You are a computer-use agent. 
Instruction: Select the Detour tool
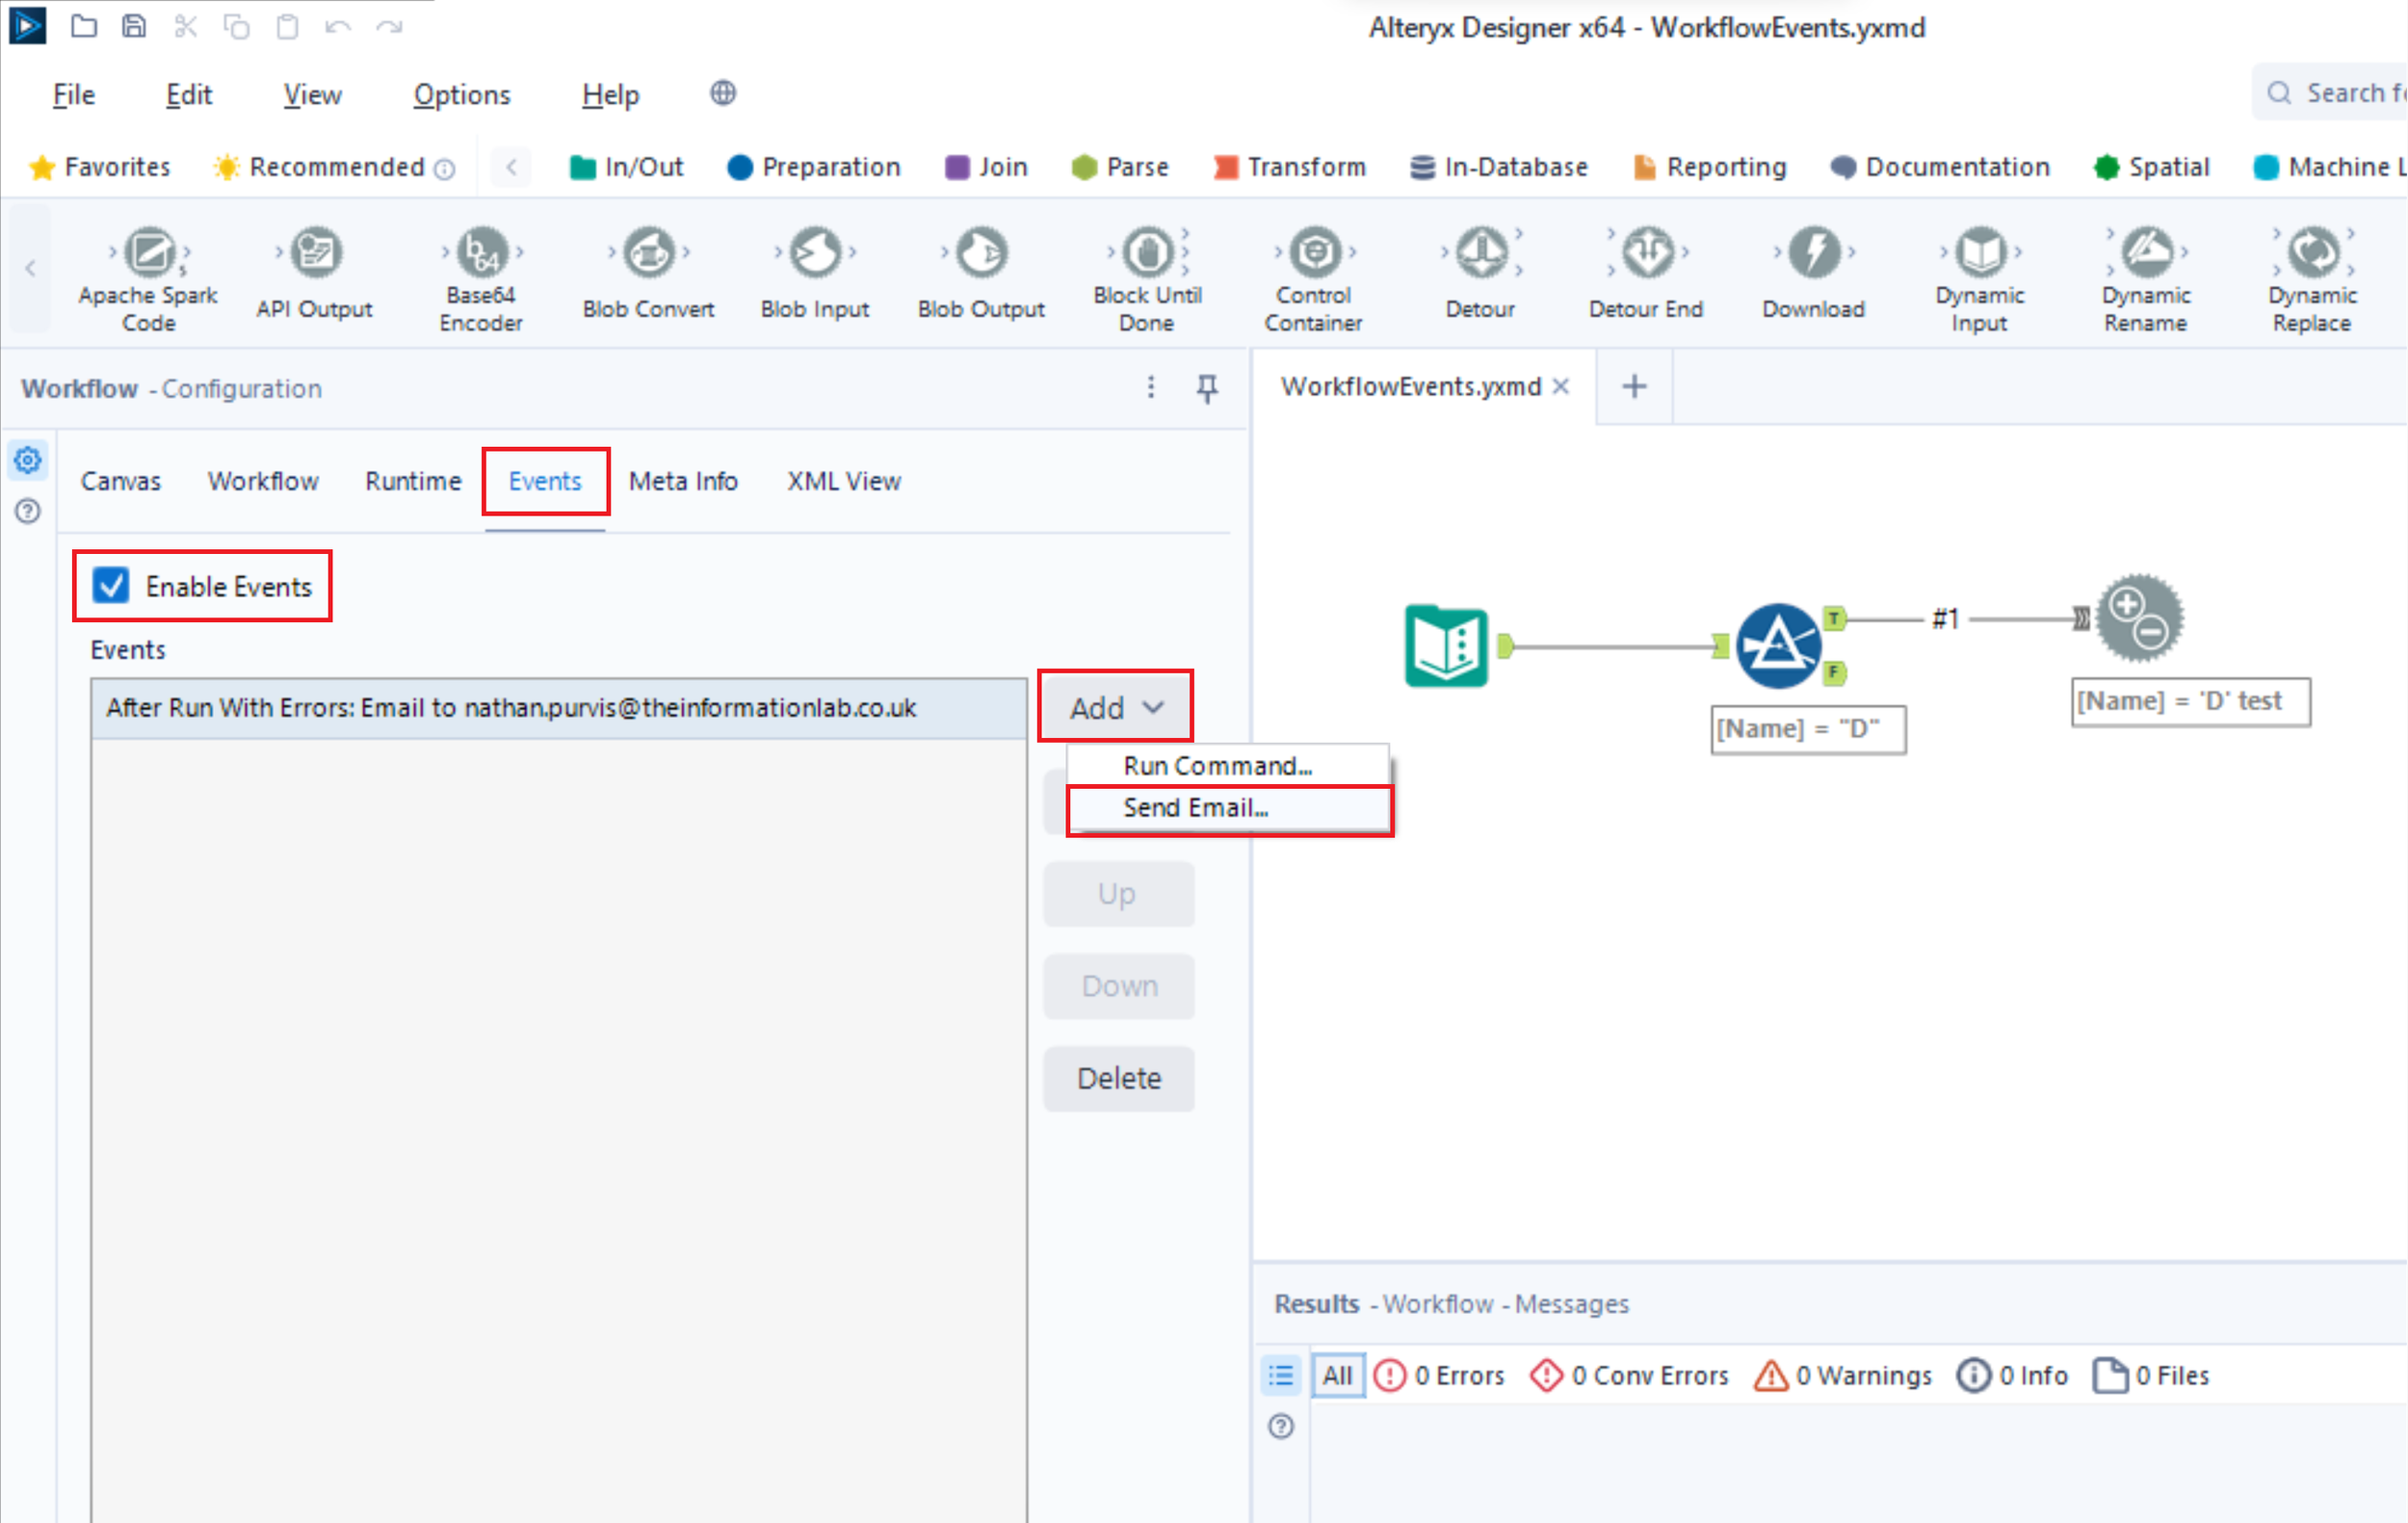1479,253
